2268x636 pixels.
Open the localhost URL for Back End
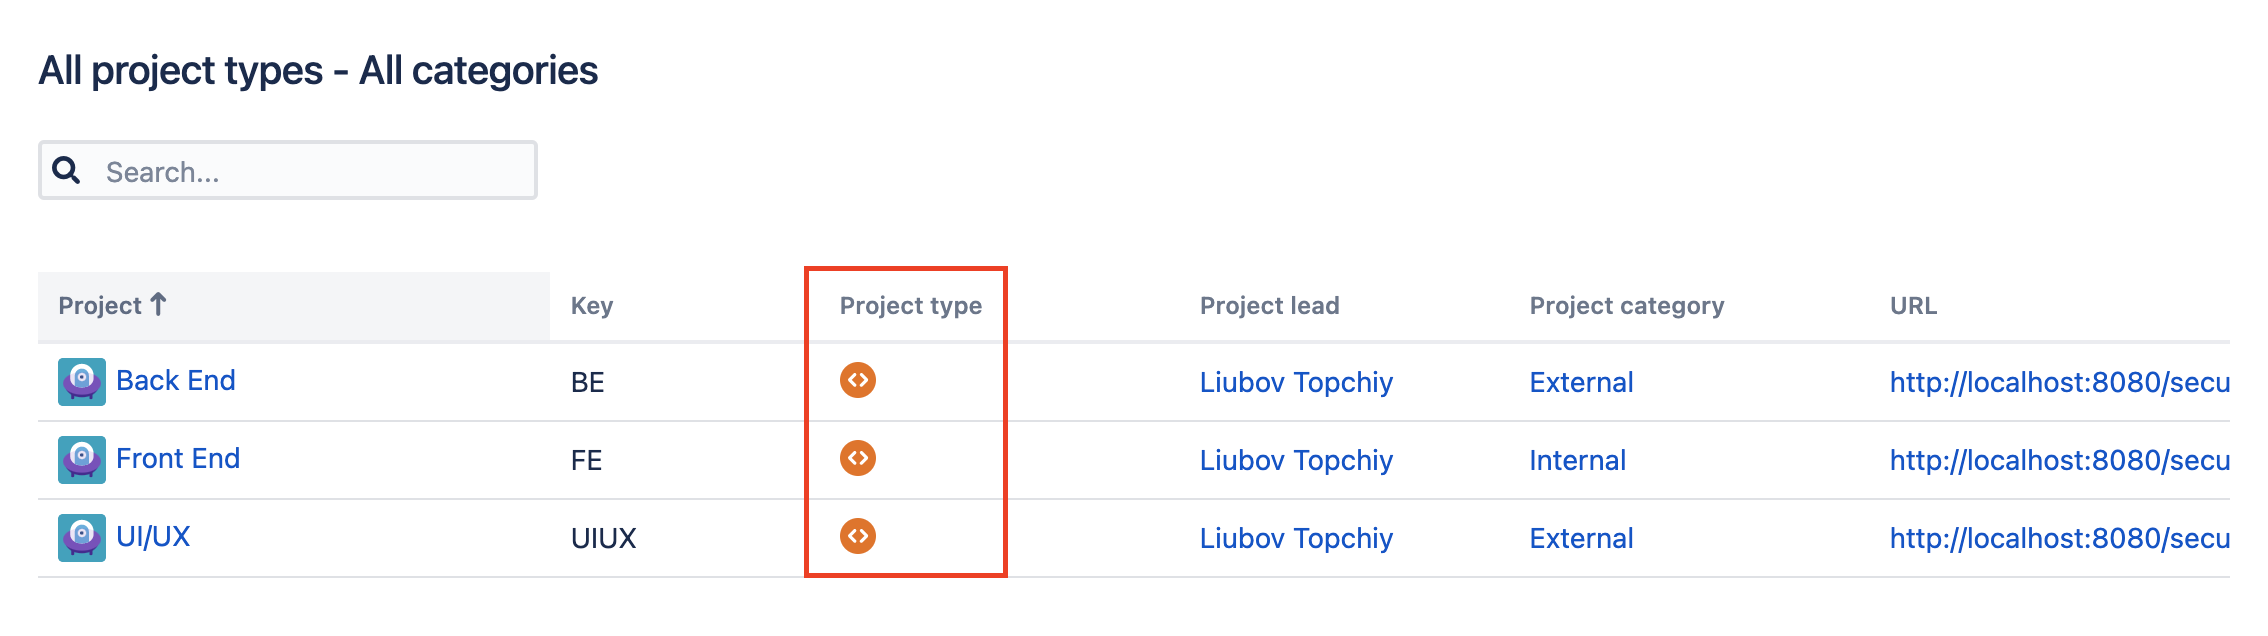tap(2059, 383)
